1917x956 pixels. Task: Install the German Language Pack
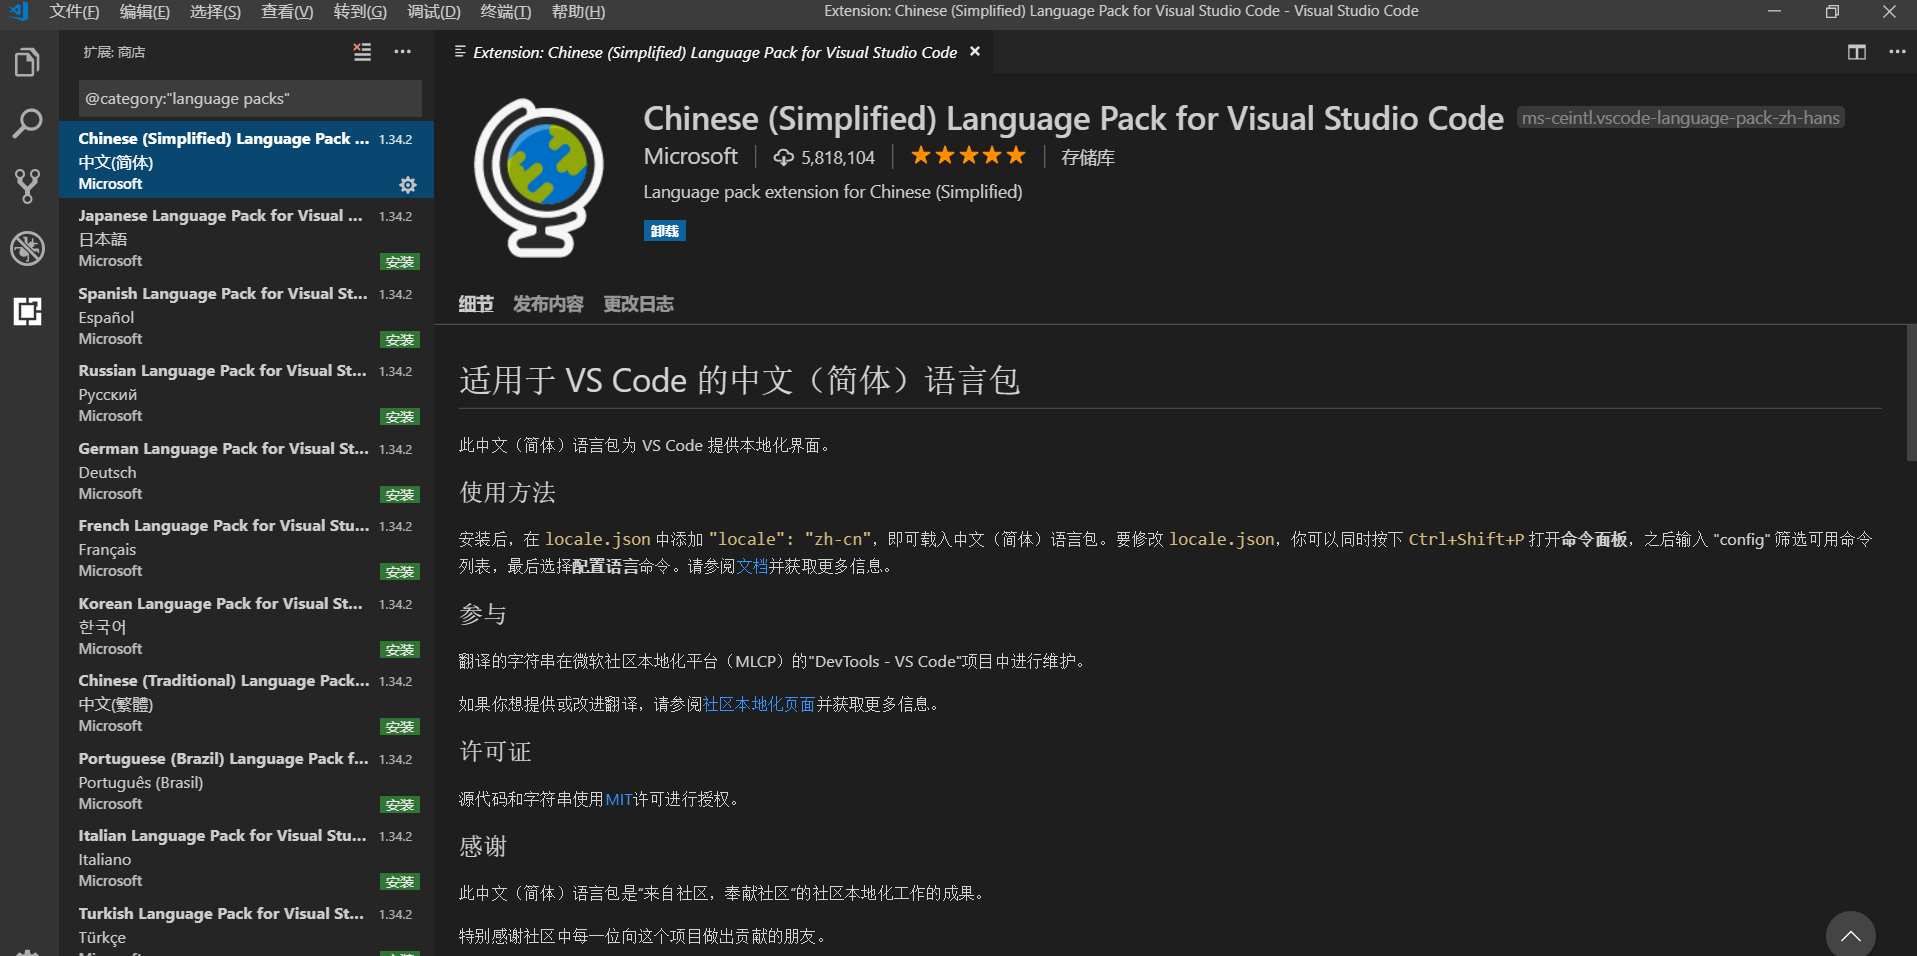pos(400,495)
